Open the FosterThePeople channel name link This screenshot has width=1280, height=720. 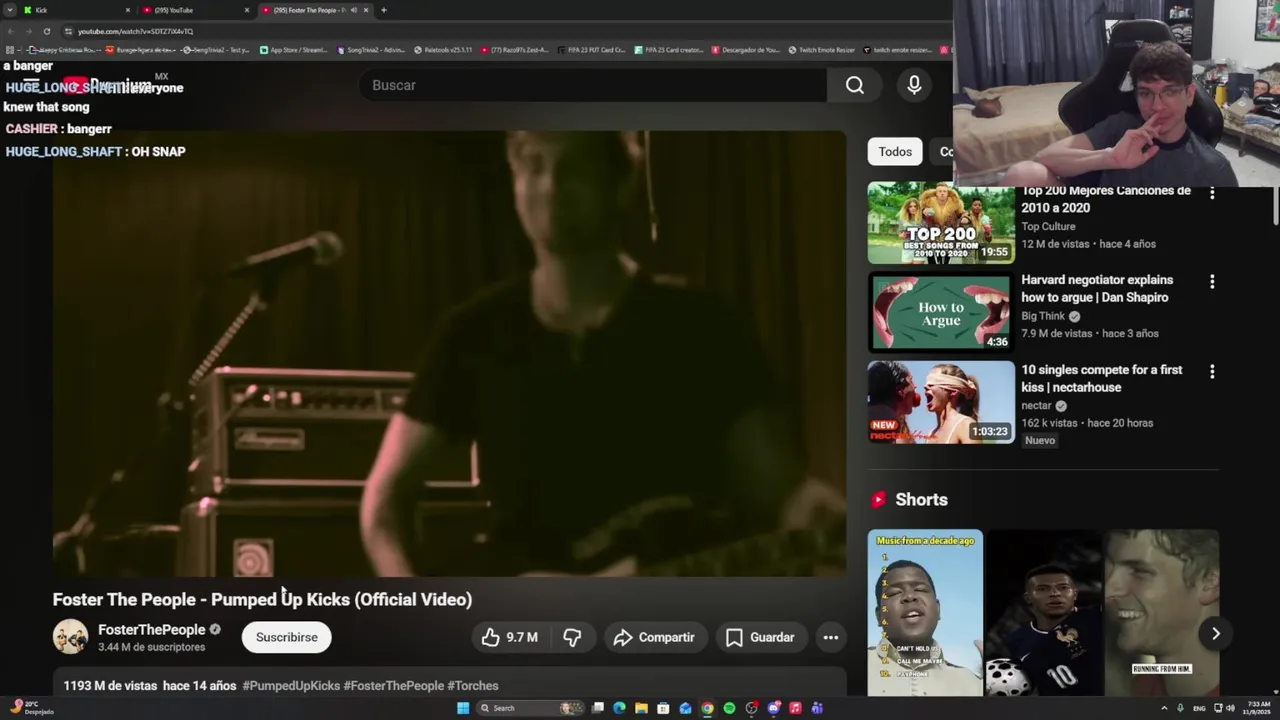(151, 630)
